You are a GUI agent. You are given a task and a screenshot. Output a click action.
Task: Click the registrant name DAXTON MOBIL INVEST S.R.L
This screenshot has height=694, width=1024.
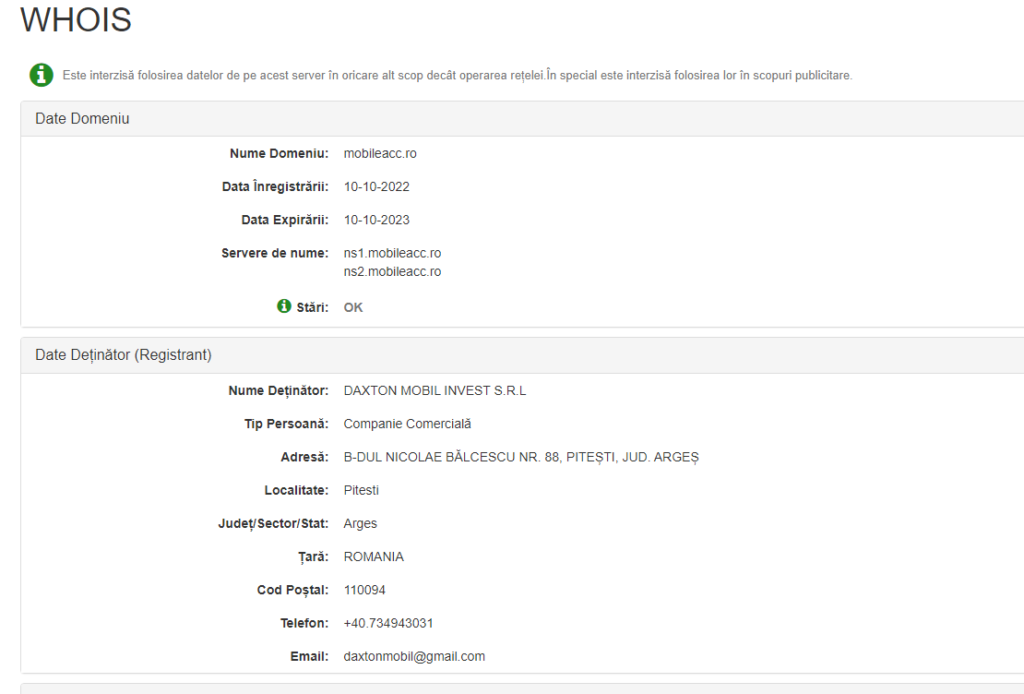click(x=435, y=390)
